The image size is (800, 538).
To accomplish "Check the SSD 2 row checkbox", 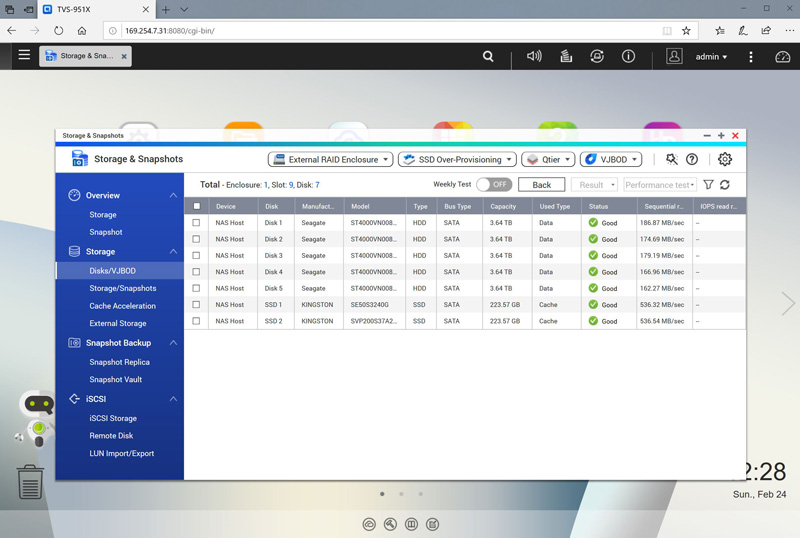I will pos(196,321).
